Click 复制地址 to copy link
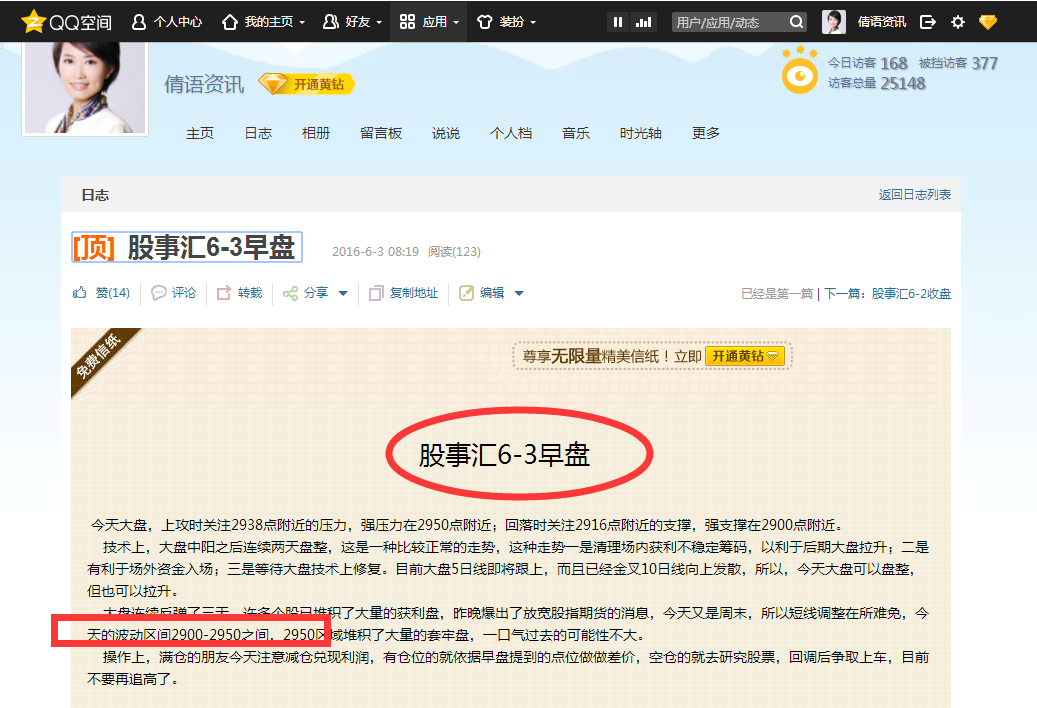The image size is (1037, 708). pyautogui.click(x=403, y=292)
